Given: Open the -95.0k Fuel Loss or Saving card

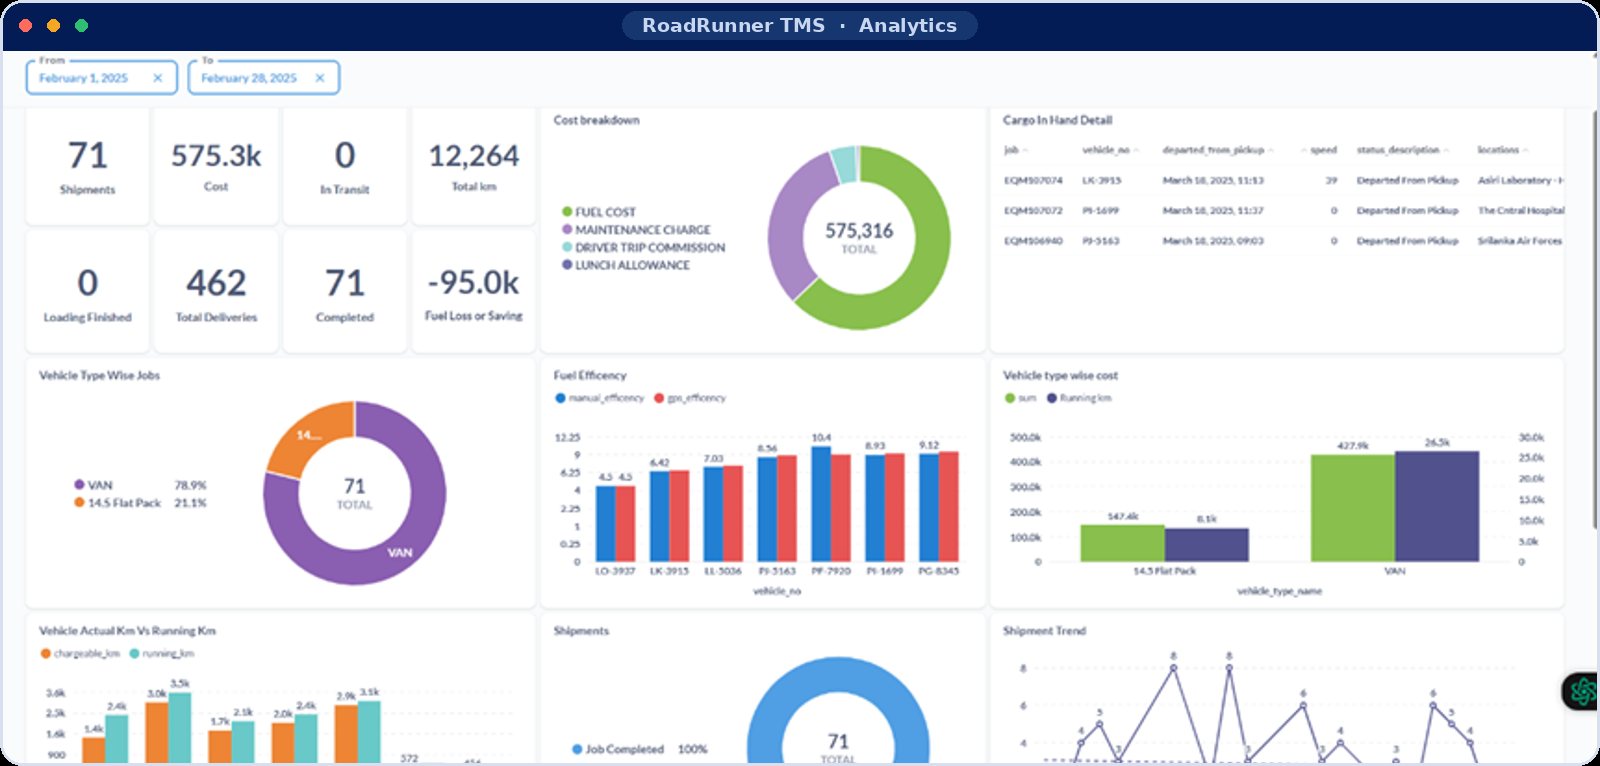Looking at the screenshot, I should (x=474, y=292).
